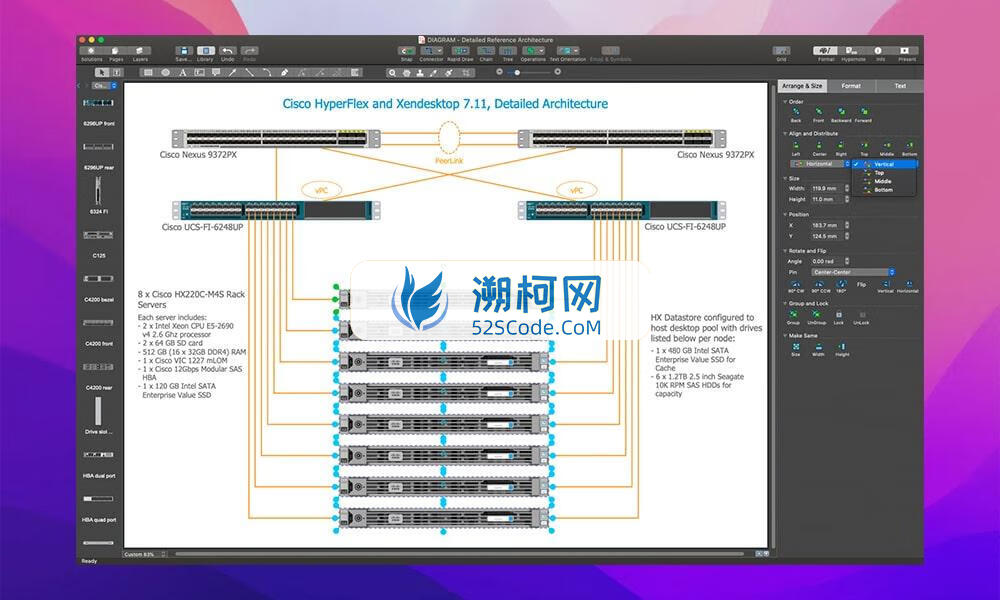Activate the Rapid Draw tool
Screen dimensions: 1000x600
coord(460,51)
